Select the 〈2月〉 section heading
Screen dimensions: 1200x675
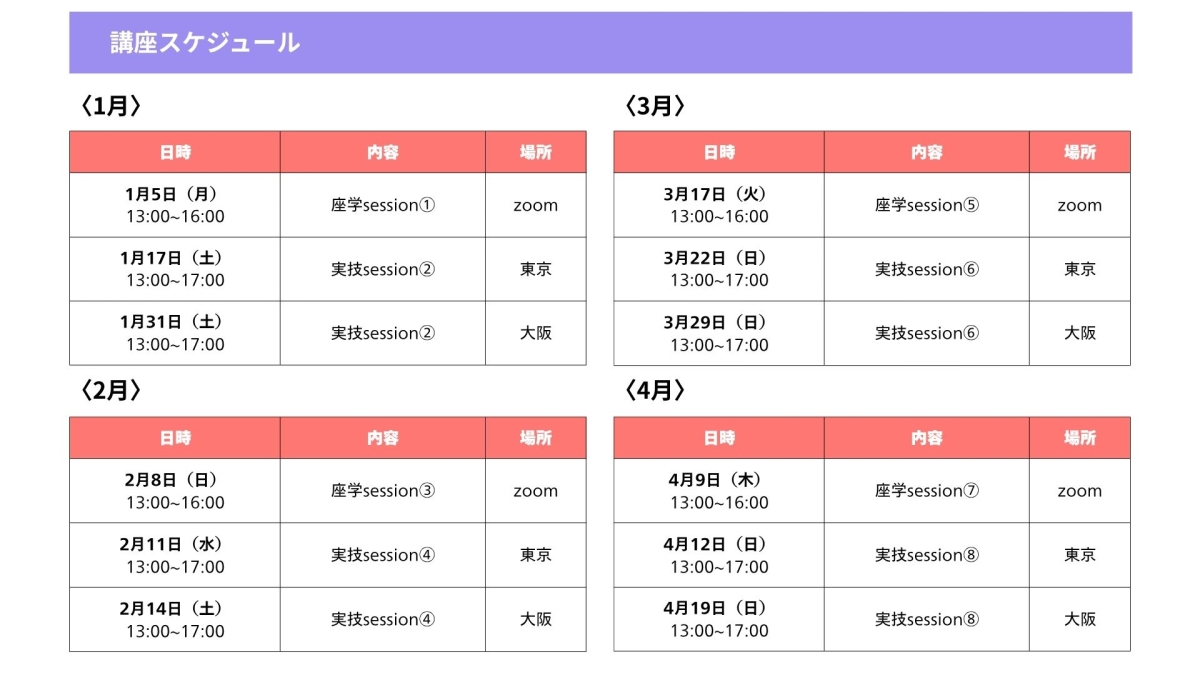click(x=111, y=391)
